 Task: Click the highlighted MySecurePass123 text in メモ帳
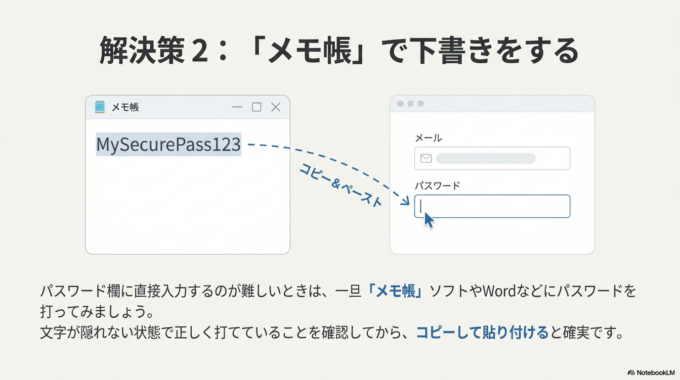coord(168,144)
